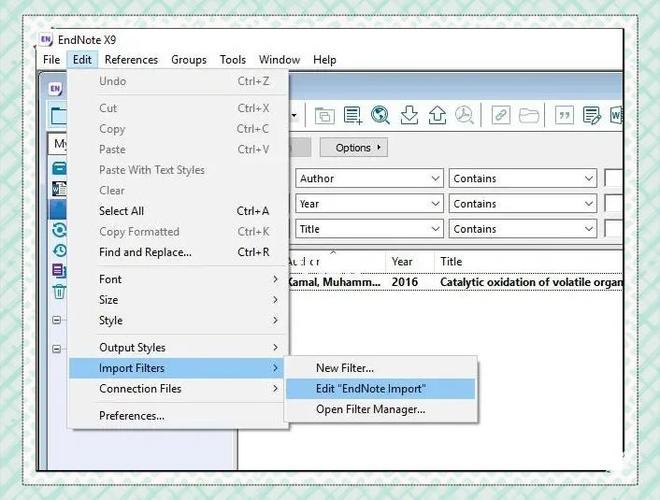Open Contains dropdown in Title row
This screenshot has height=500, width=660.
523,229
